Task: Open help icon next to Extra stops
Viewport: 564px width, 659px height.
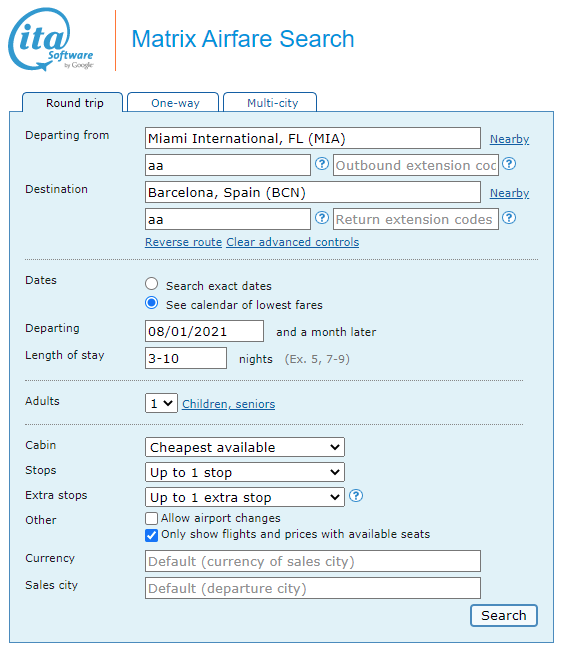Action: pyautogui.click(x=356, y=496)
